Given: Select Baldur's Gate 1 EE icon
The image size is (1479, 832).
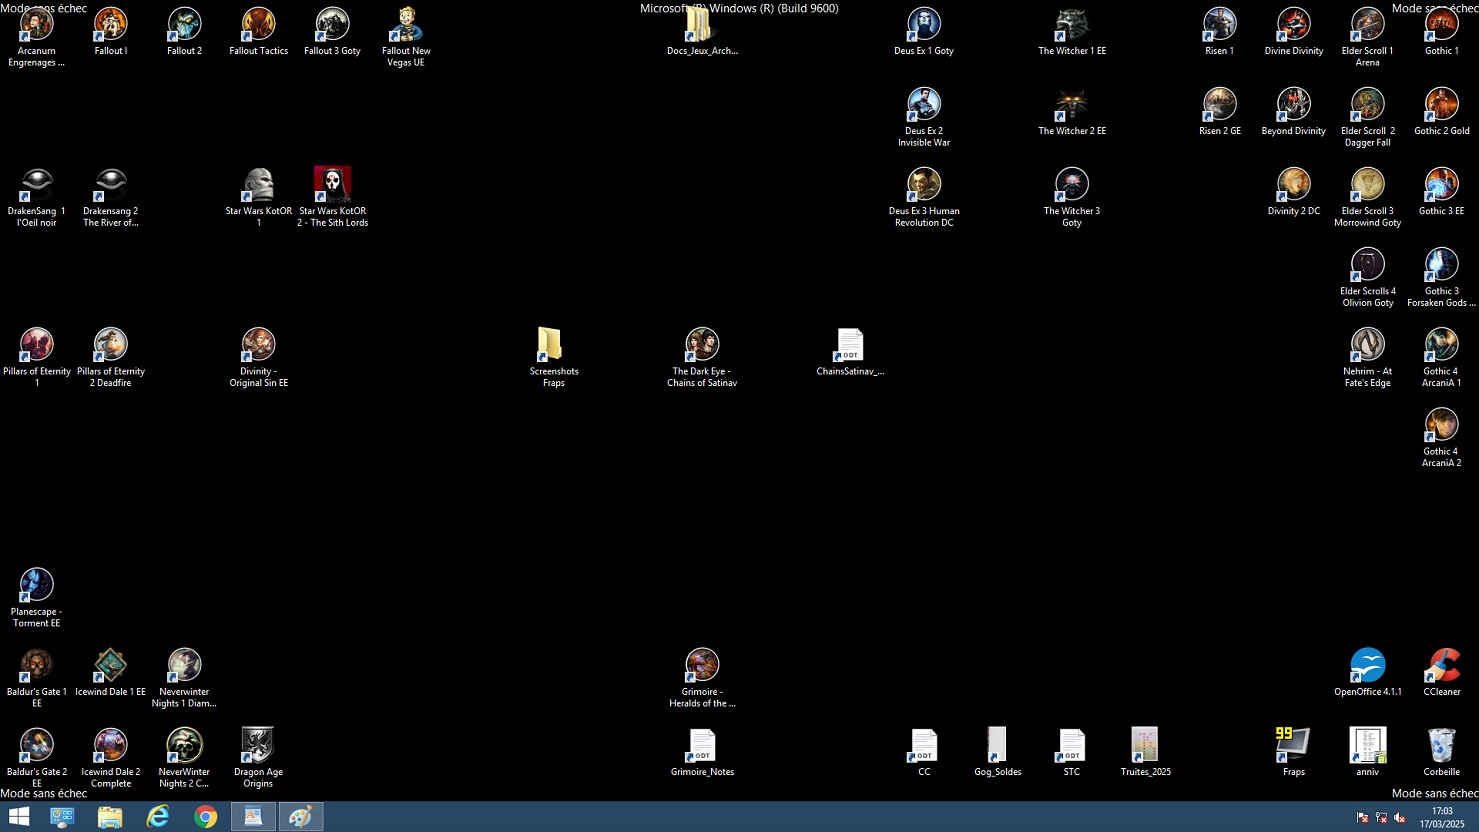Looking at the screenshot, I should tap(37, 664).
